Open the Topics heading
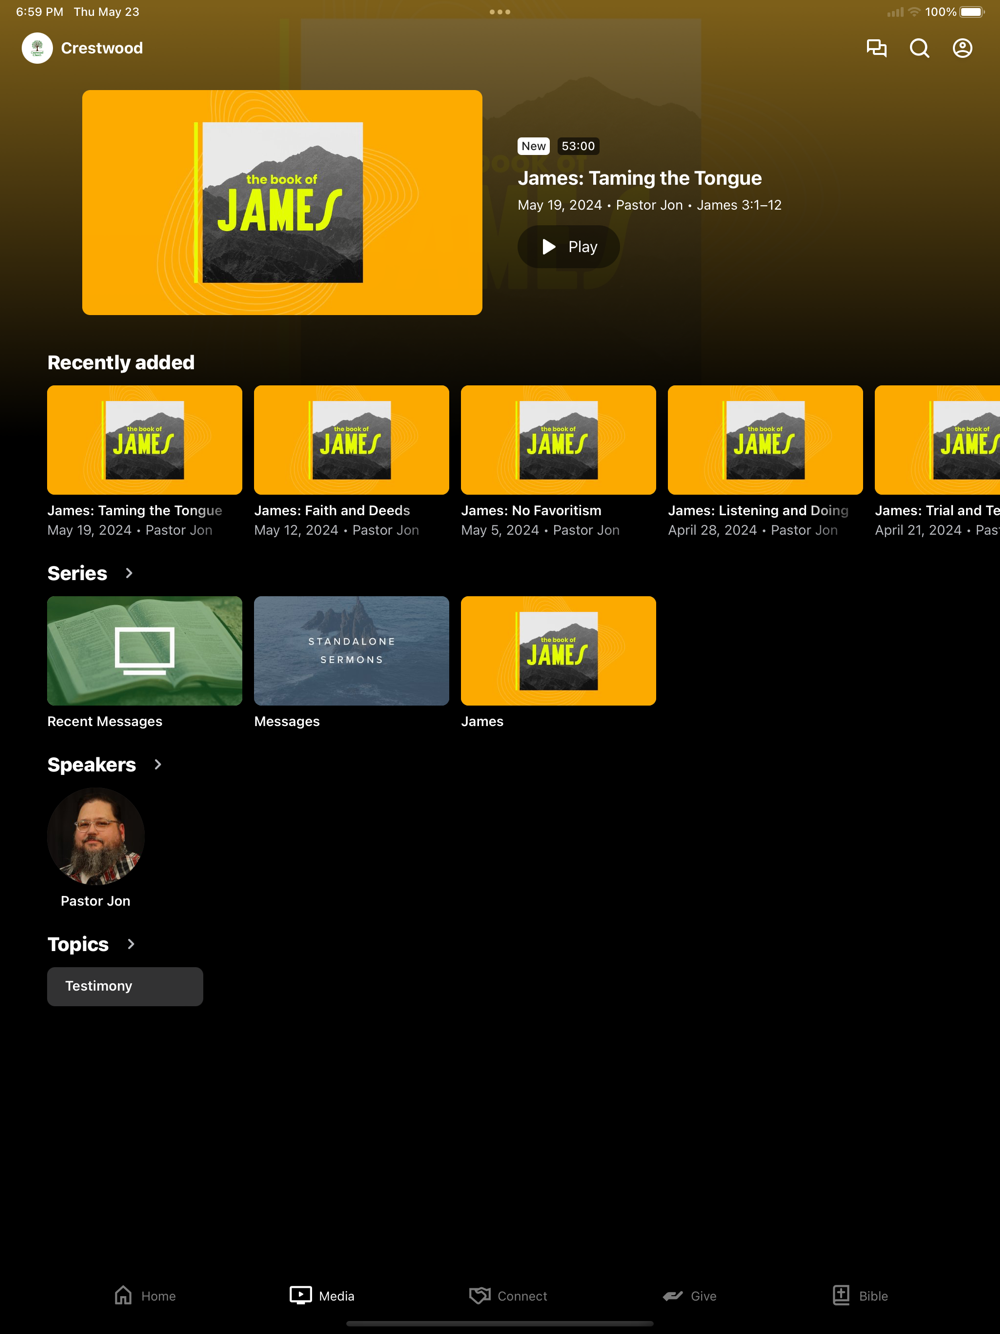 (x=78, y=944)
